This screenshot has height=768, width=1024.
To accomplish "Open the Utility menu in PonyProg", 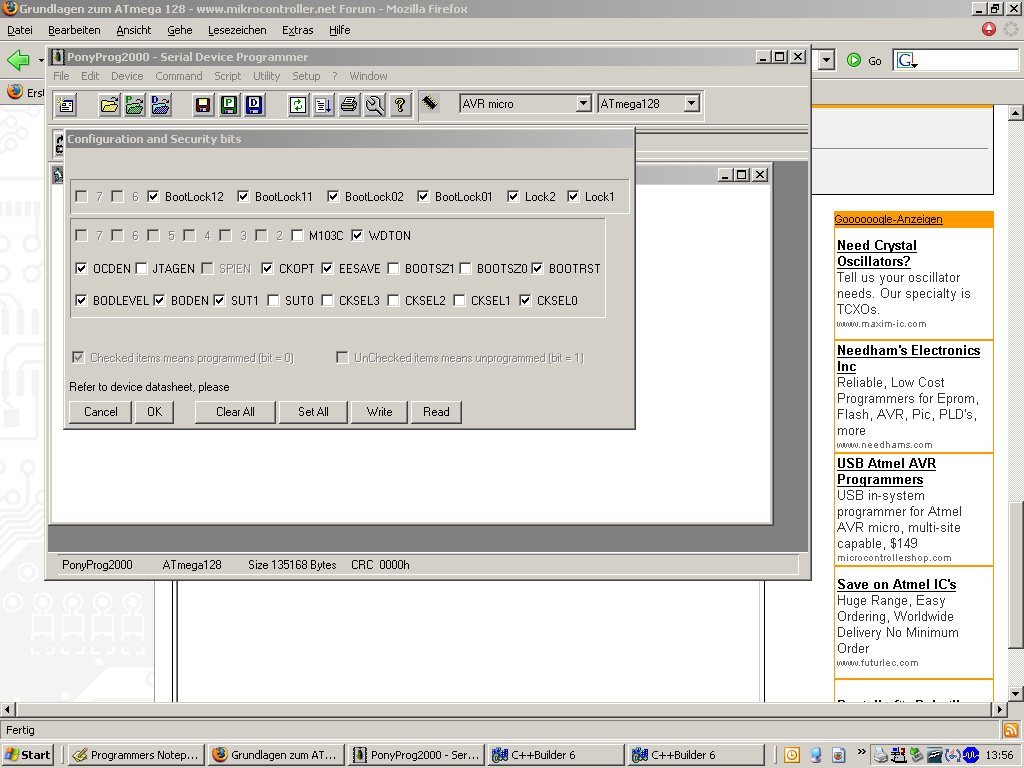I will tap(266, 76).
